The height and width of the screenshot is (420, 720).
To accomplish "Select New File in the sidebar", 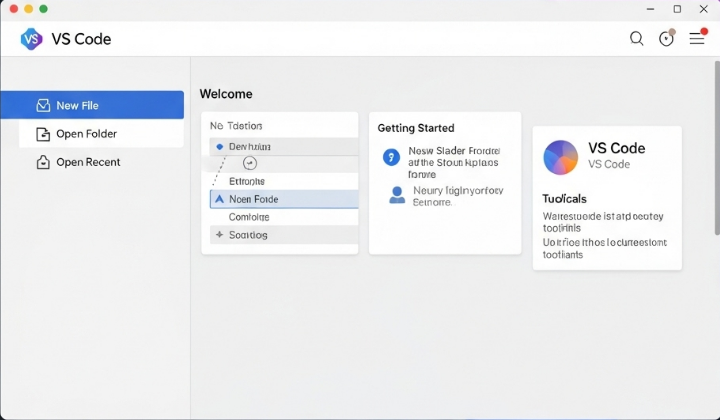I will click(x=92, y=105).
